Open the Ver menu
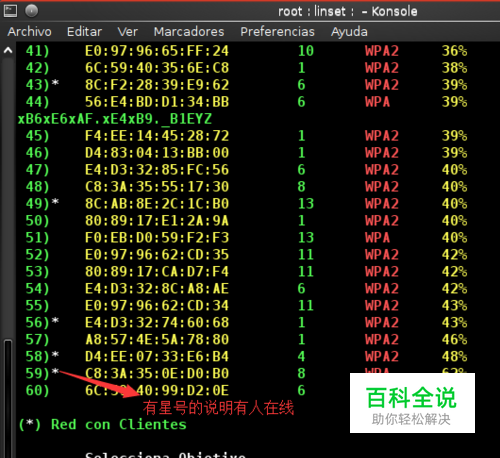 [128, 32]
